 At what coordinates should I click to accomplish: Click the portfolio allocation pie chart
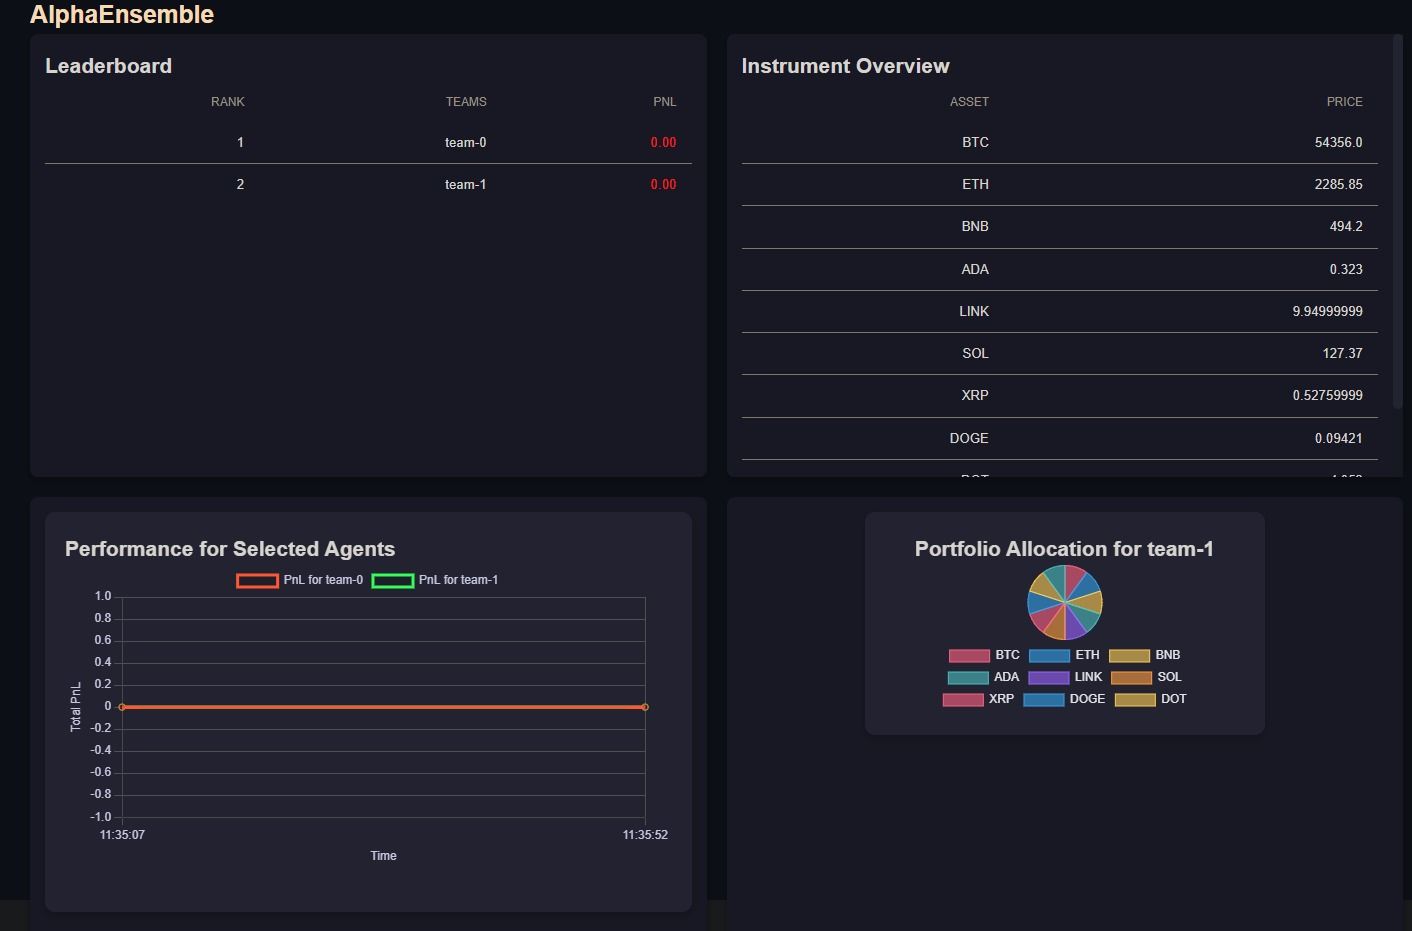(1065, 602)
